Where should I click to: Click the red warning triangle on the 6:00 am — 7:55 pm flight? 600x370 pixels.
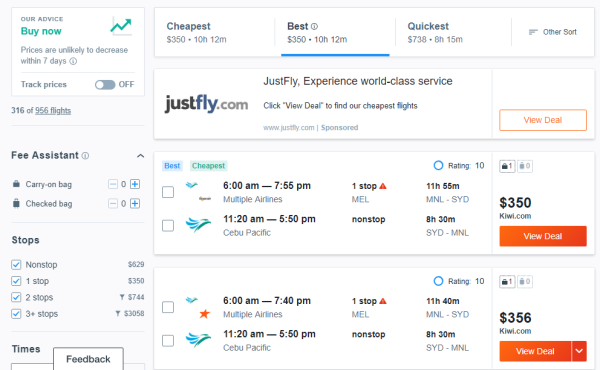coord(383,186)
